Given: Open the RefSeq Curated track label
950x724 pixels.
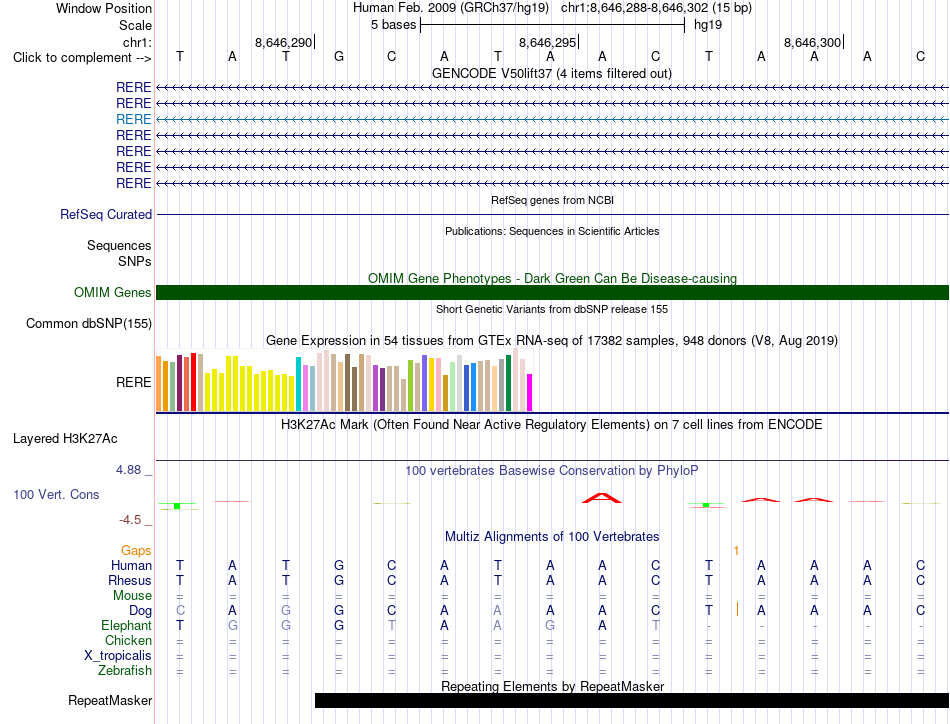Looking at the screenshot, I should tap(106, 214).
